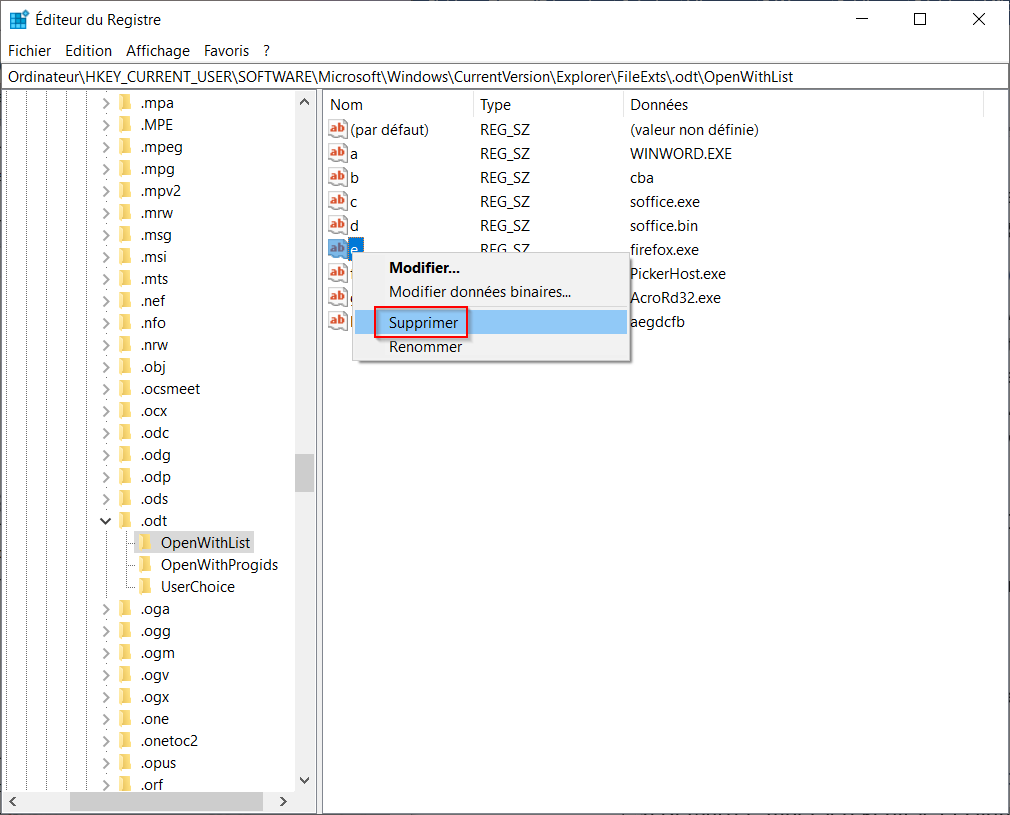
Task: Select the OpenWithList tree key
Action: 205,542
